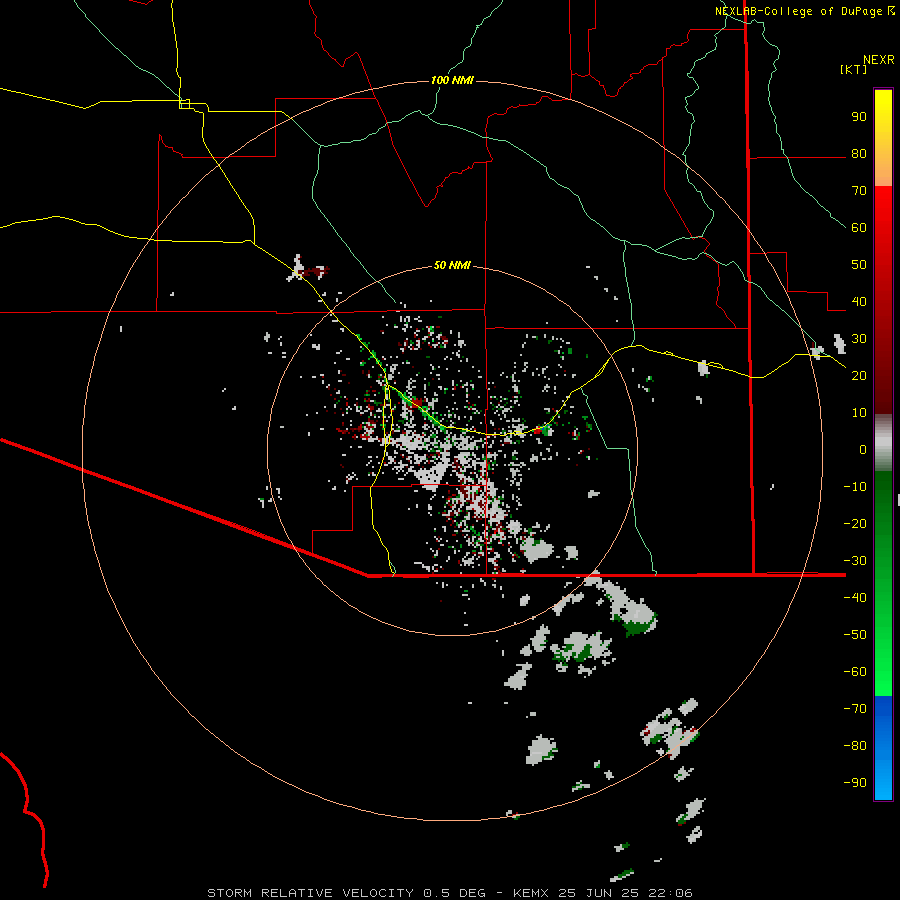The image size is (900, 900).
Task: Select the 10 value on the velocity scale
Action: 859,413
